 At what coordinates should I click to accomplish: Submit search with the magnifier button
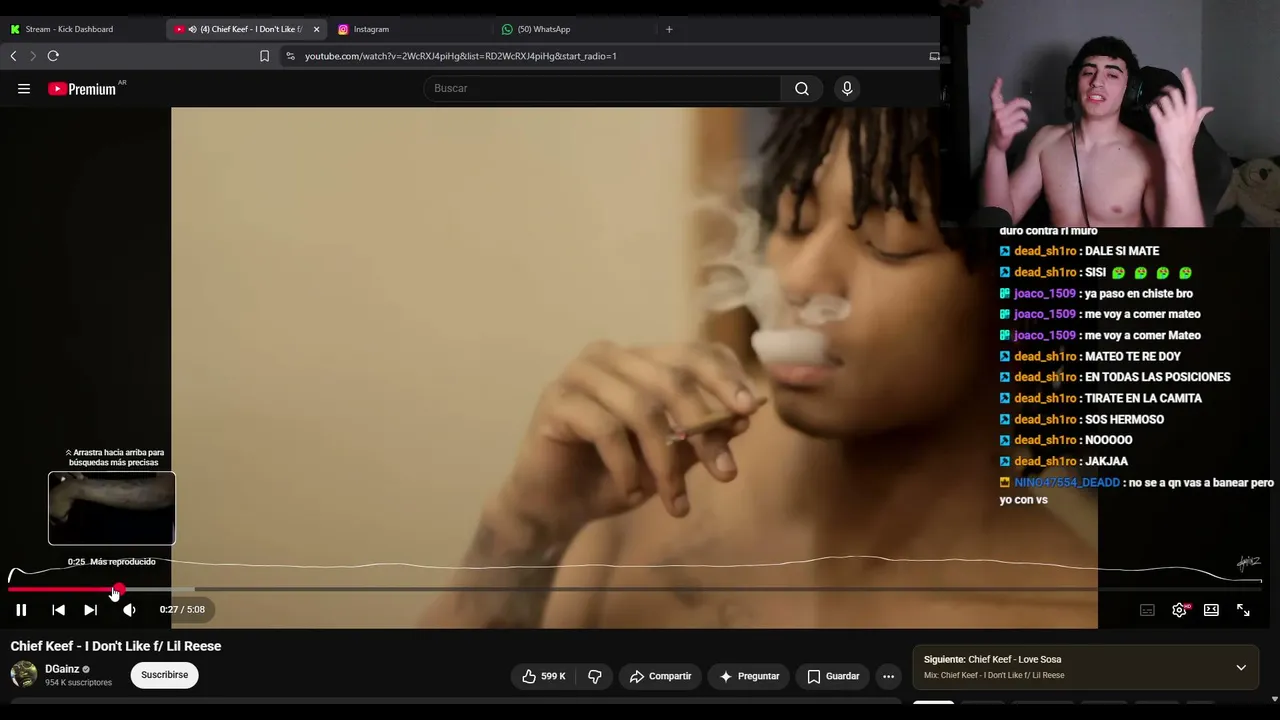point(802,89)
